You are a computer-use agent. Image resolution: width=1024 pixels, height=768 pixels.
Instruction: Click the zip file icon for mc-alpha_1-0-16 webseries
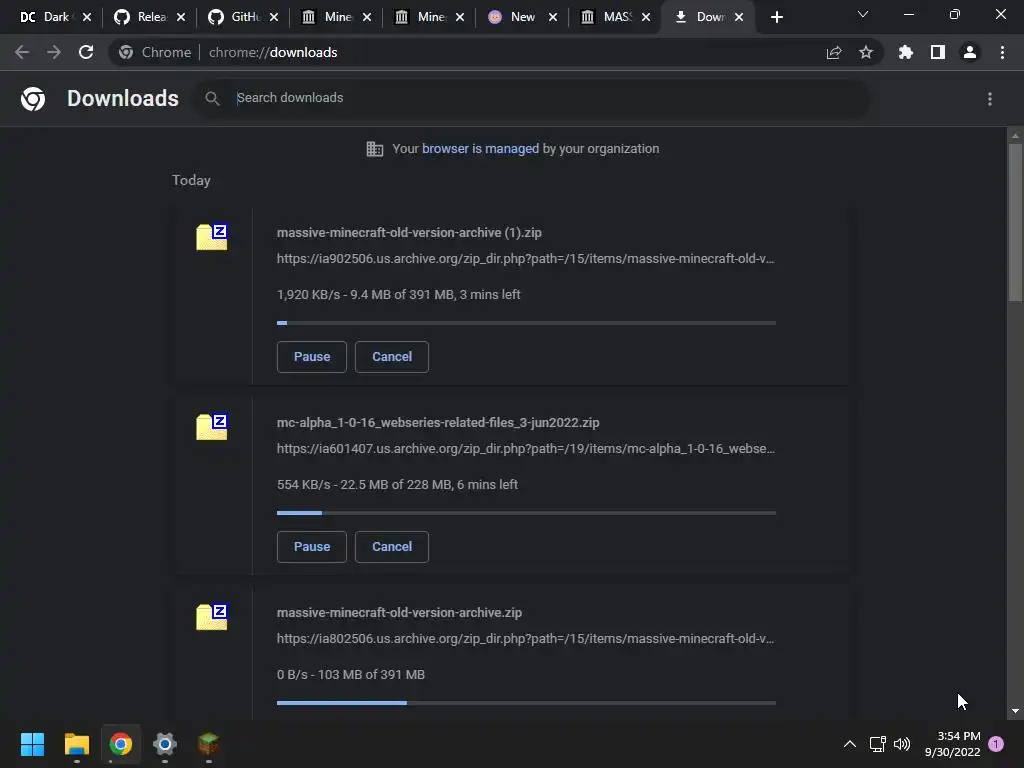click(x=212, y=426)
